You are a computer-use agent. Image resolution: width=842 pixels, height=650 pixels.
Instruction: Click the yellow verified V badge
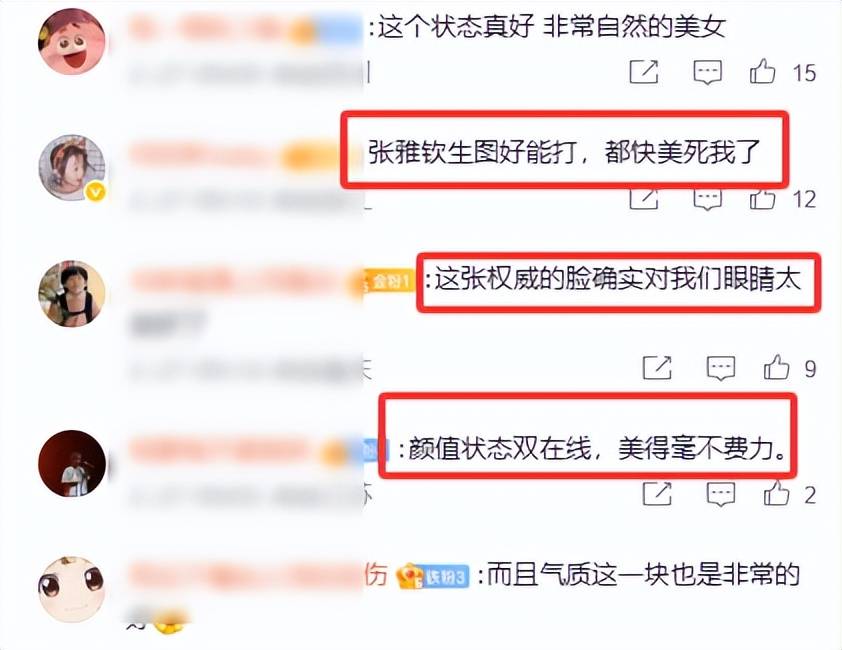[96, 192]
